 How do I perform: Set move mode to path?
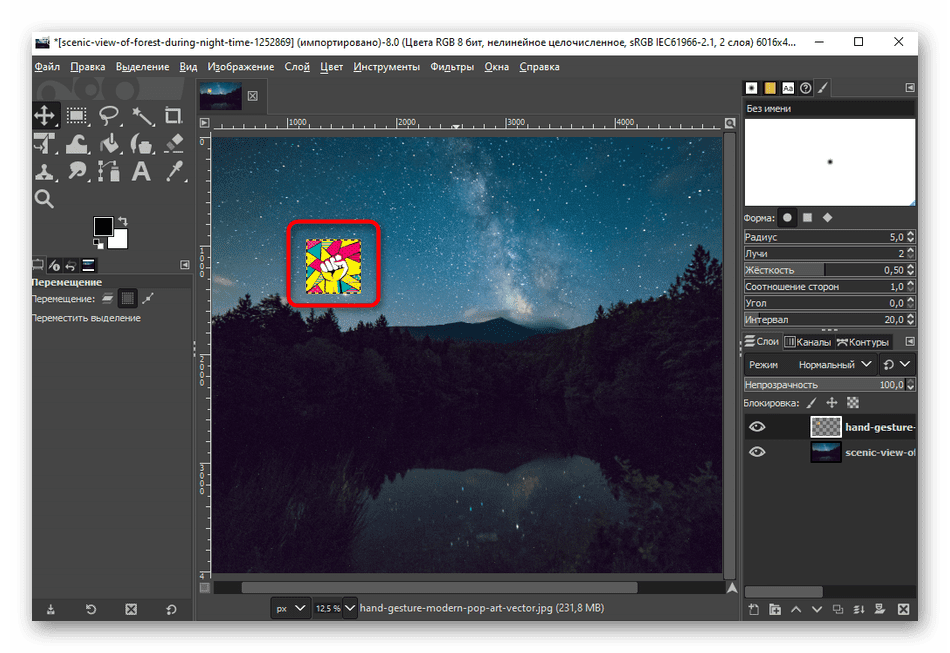pyautogui.click(x=148, y=298)
